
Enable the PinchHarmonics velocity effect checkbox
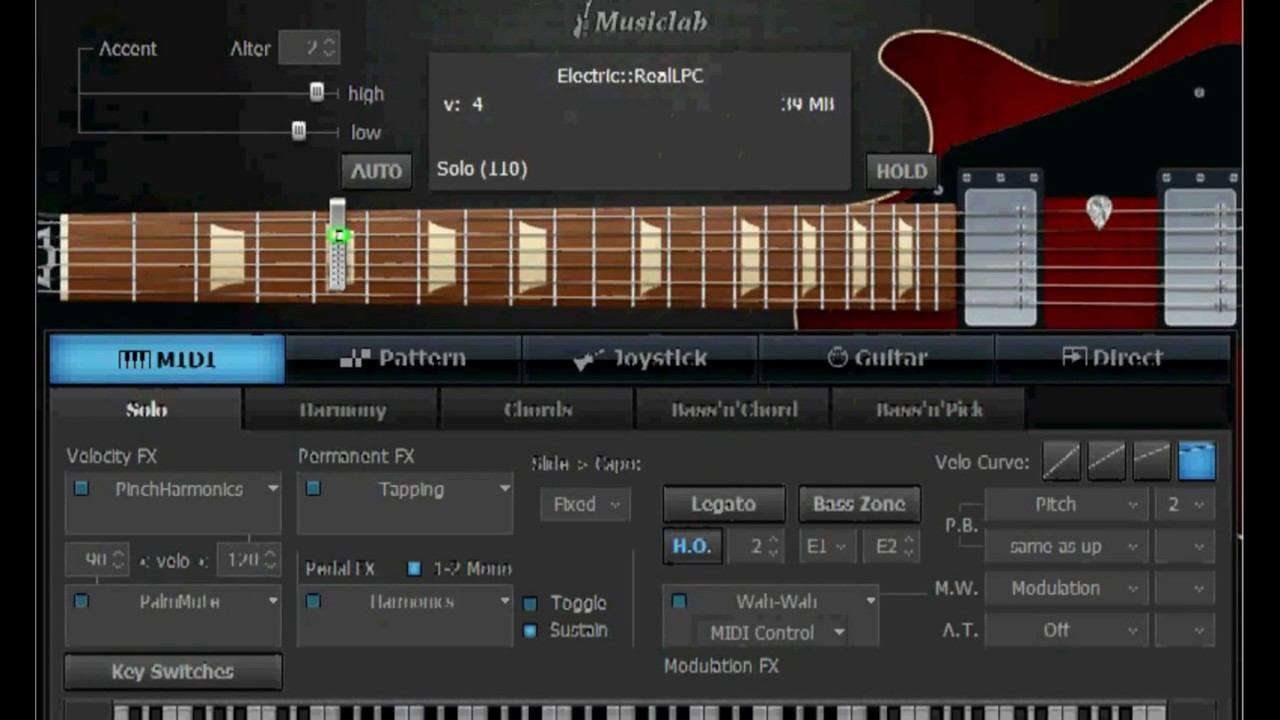(x=81, y=489)
